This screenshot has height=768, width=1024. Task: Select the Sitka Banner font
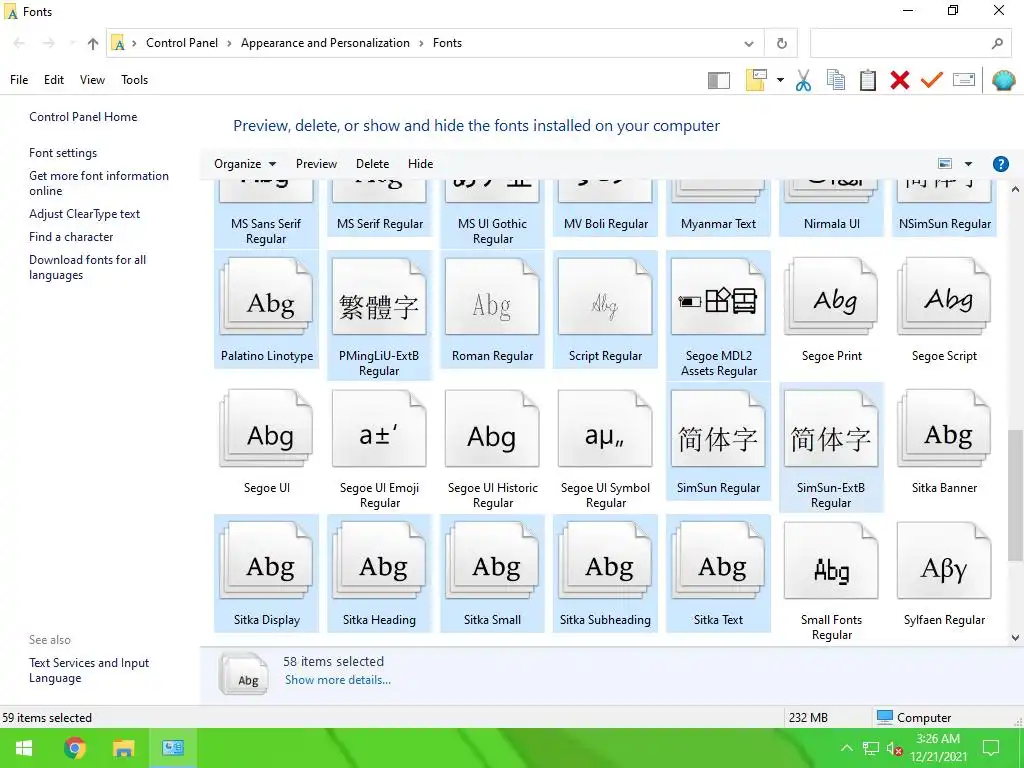click(x=944, y=442)
